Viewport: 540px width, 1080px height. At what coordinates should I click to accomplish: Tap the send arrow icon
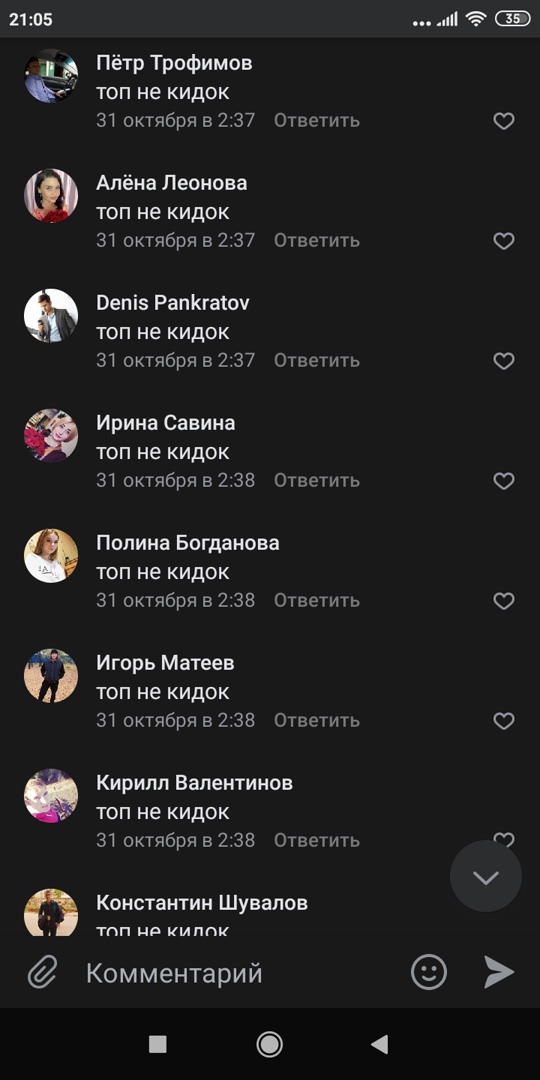coord(499,973)
